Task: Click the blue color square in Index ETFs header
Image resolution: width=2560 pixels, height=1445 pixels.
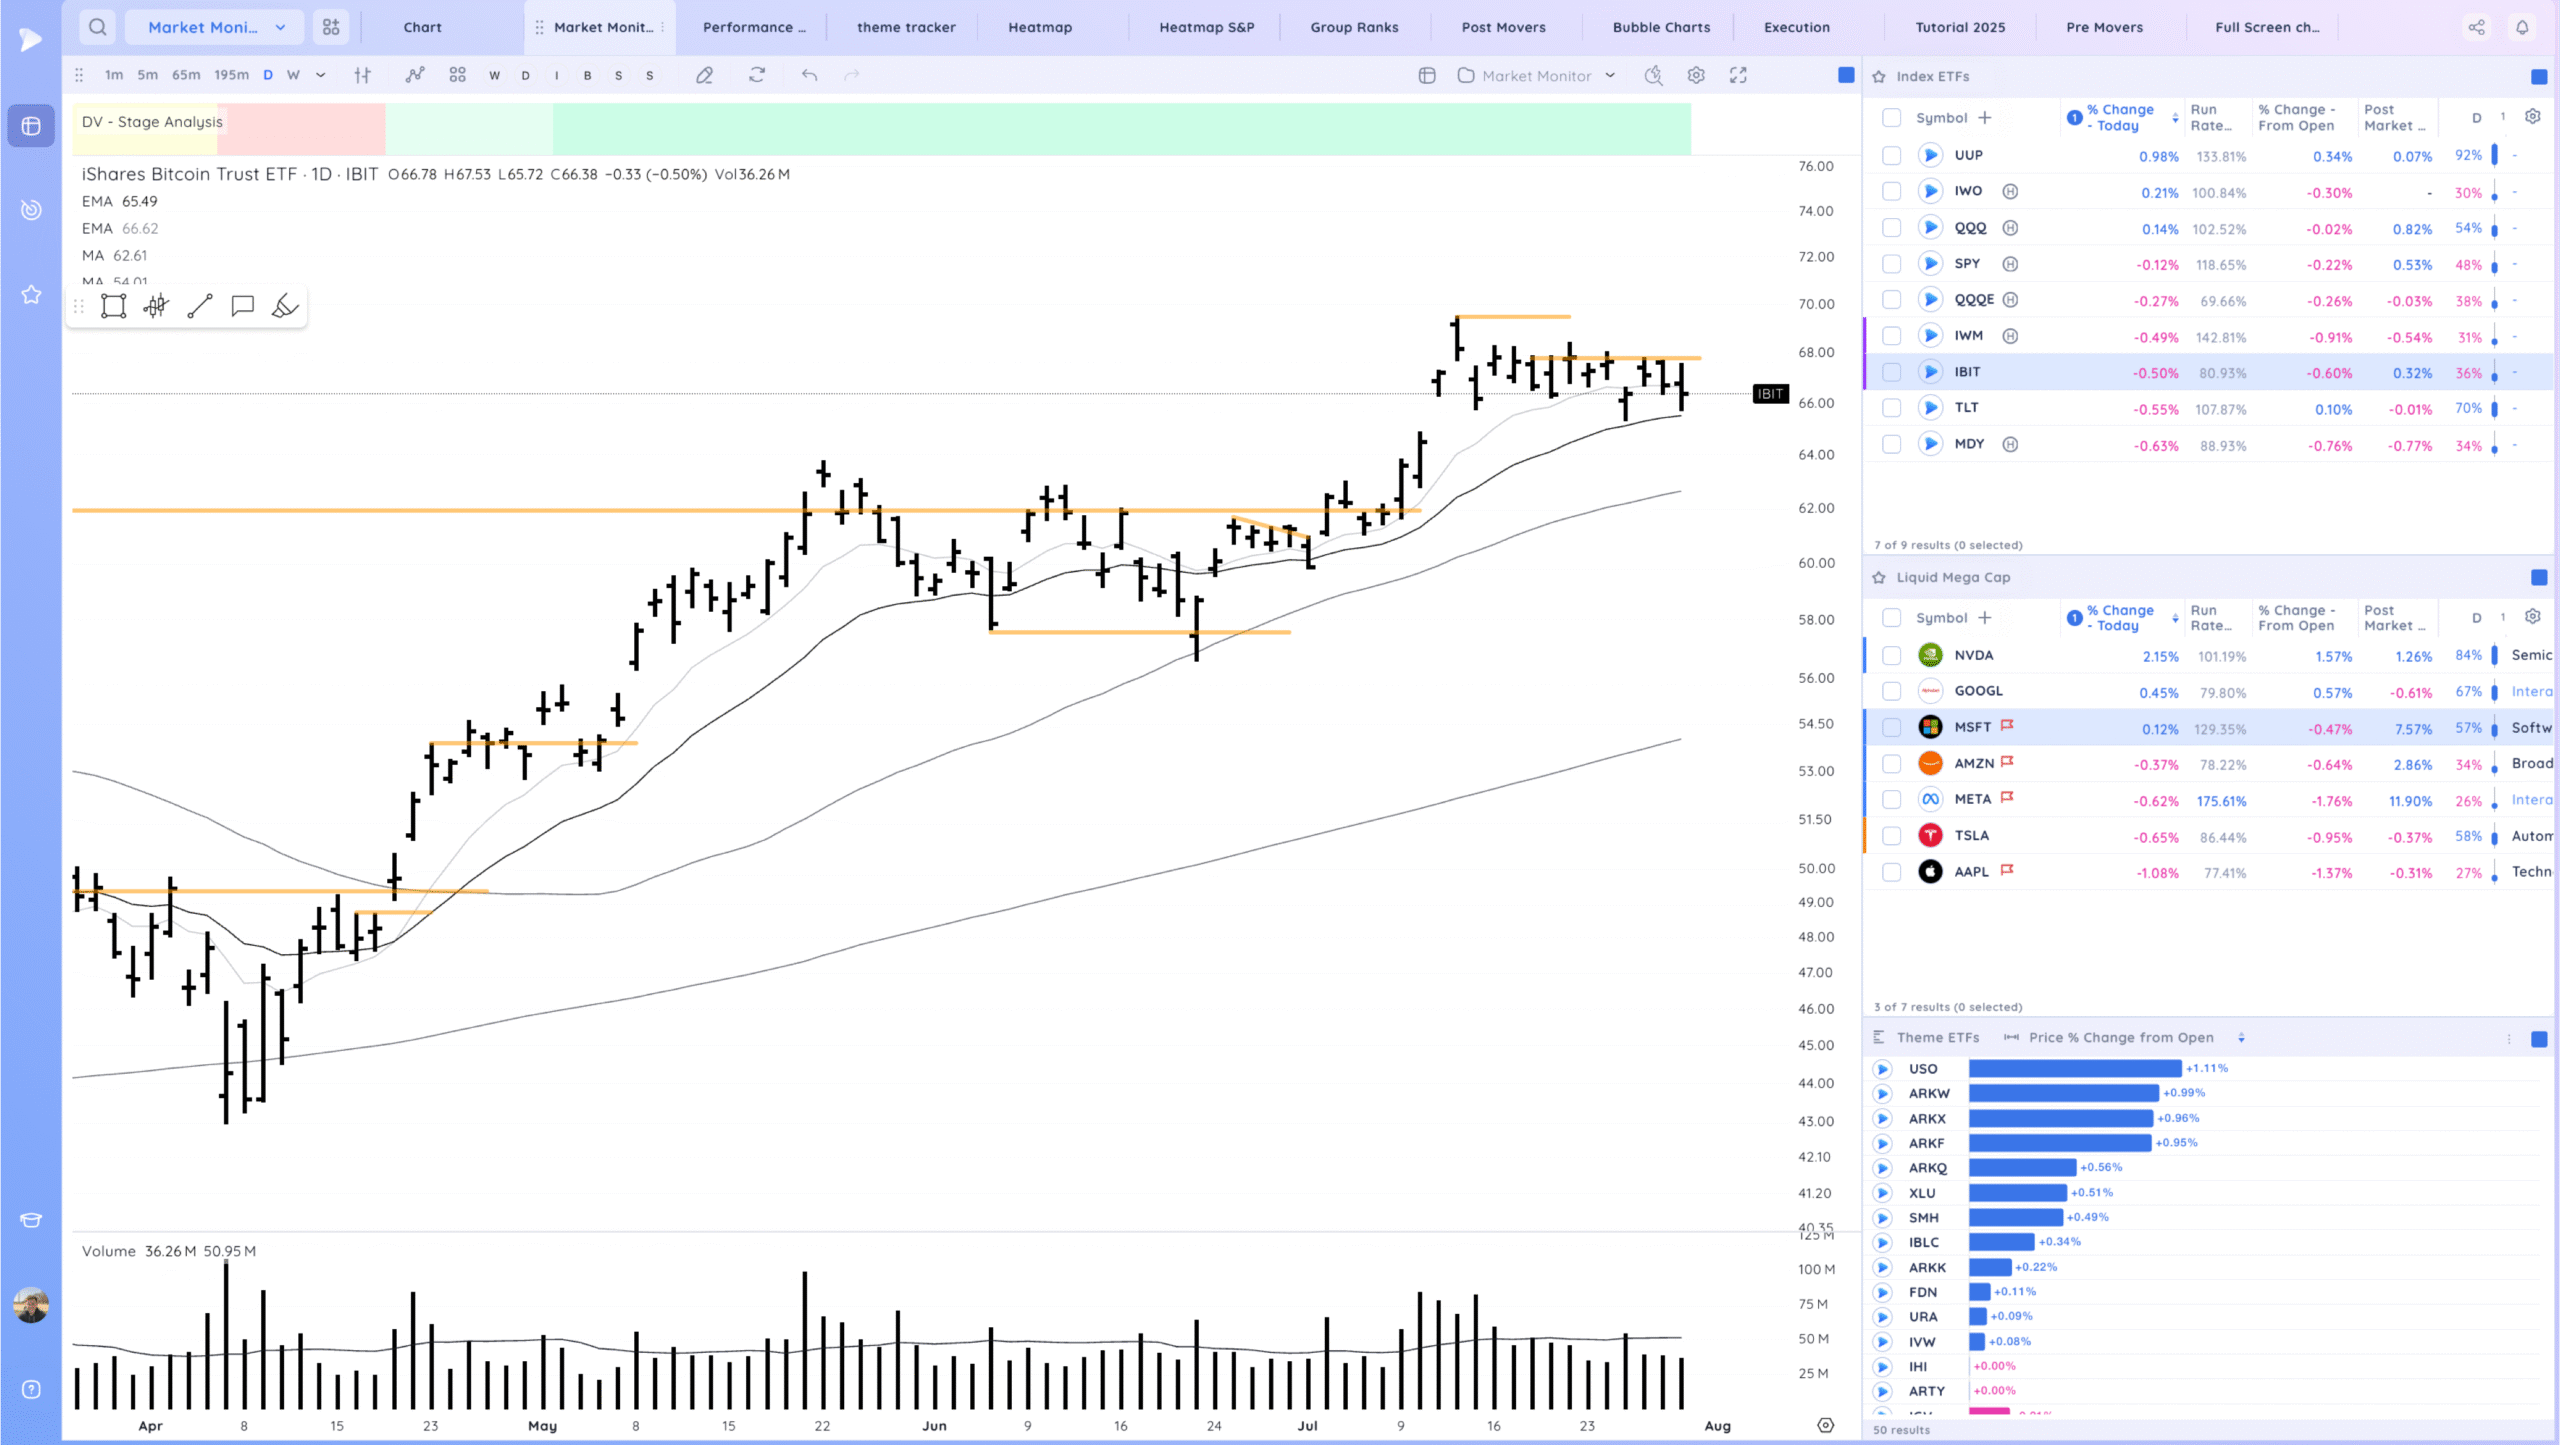Action: pyautogui.click(x=2538, y=77)
